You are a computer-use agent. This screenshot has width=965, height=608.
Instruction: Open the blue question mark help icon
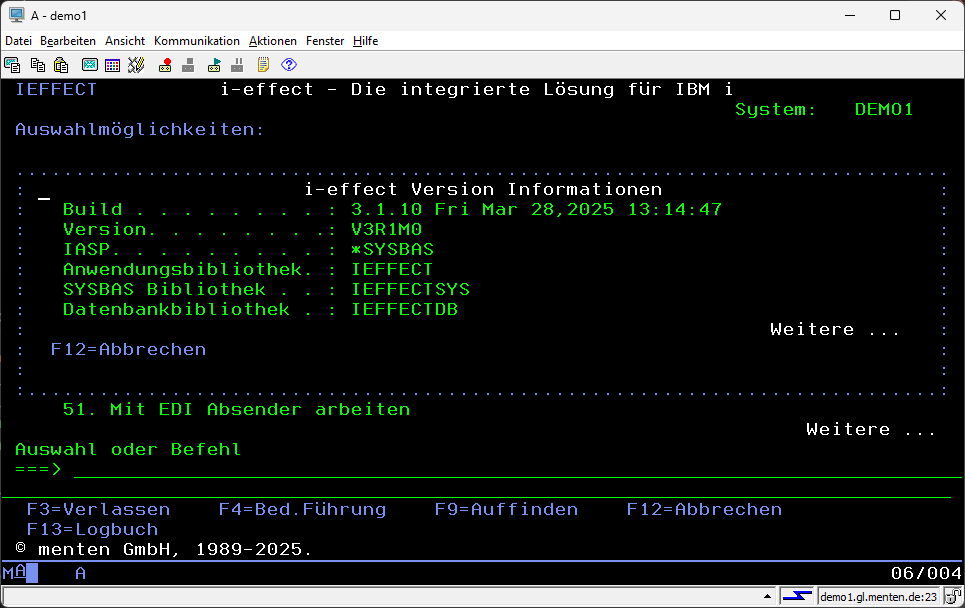coord(289,65)
